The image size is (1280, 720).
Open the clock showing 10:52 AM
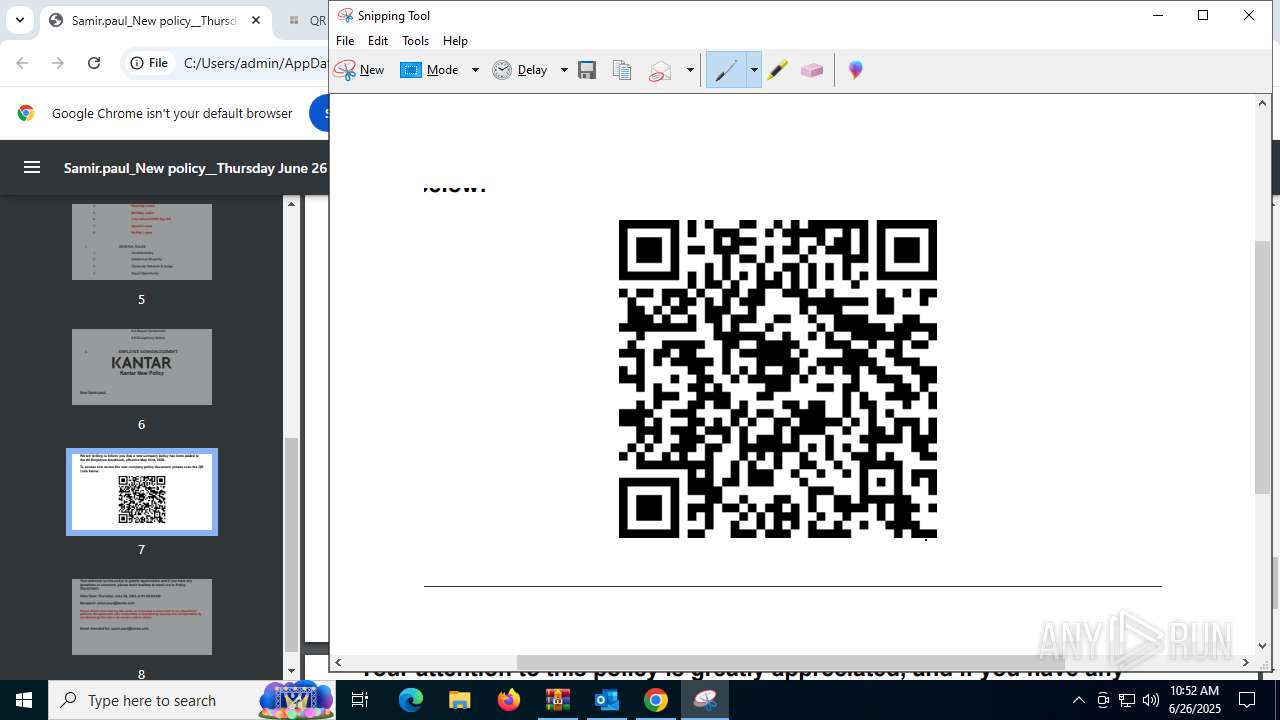tap(1195, 700)
